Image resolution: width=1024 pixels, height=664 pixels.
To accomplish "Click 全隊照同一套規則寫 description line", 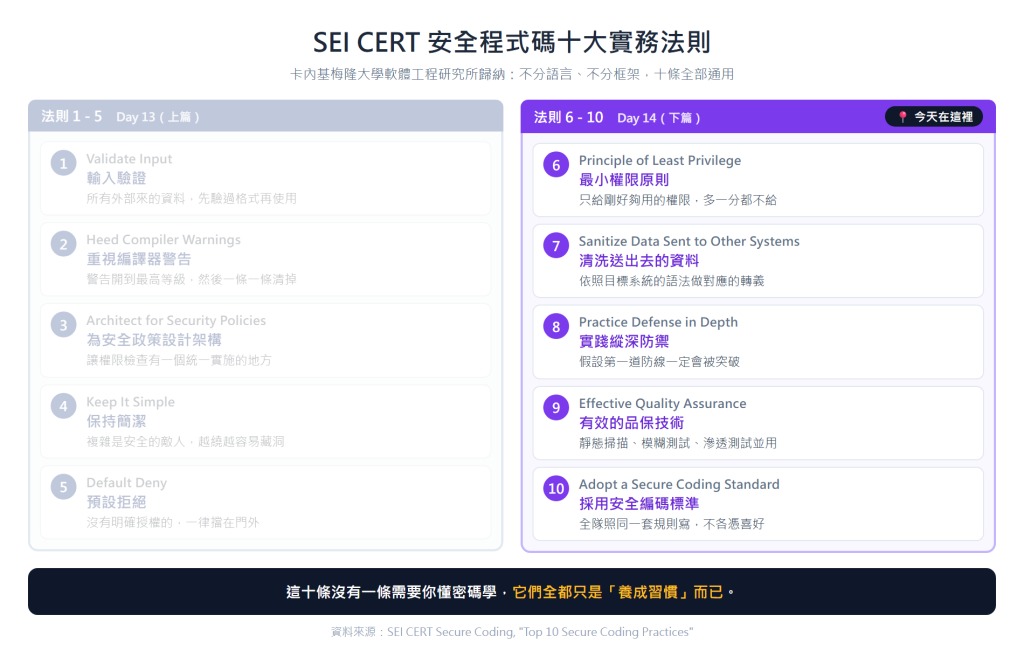I will [671, 524].
